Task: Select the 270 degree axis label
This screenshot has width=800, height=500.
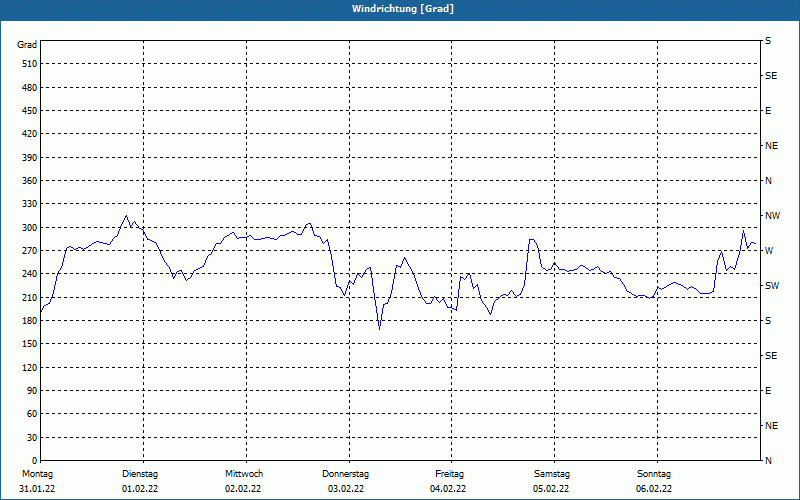Action: tap(30, 251)
